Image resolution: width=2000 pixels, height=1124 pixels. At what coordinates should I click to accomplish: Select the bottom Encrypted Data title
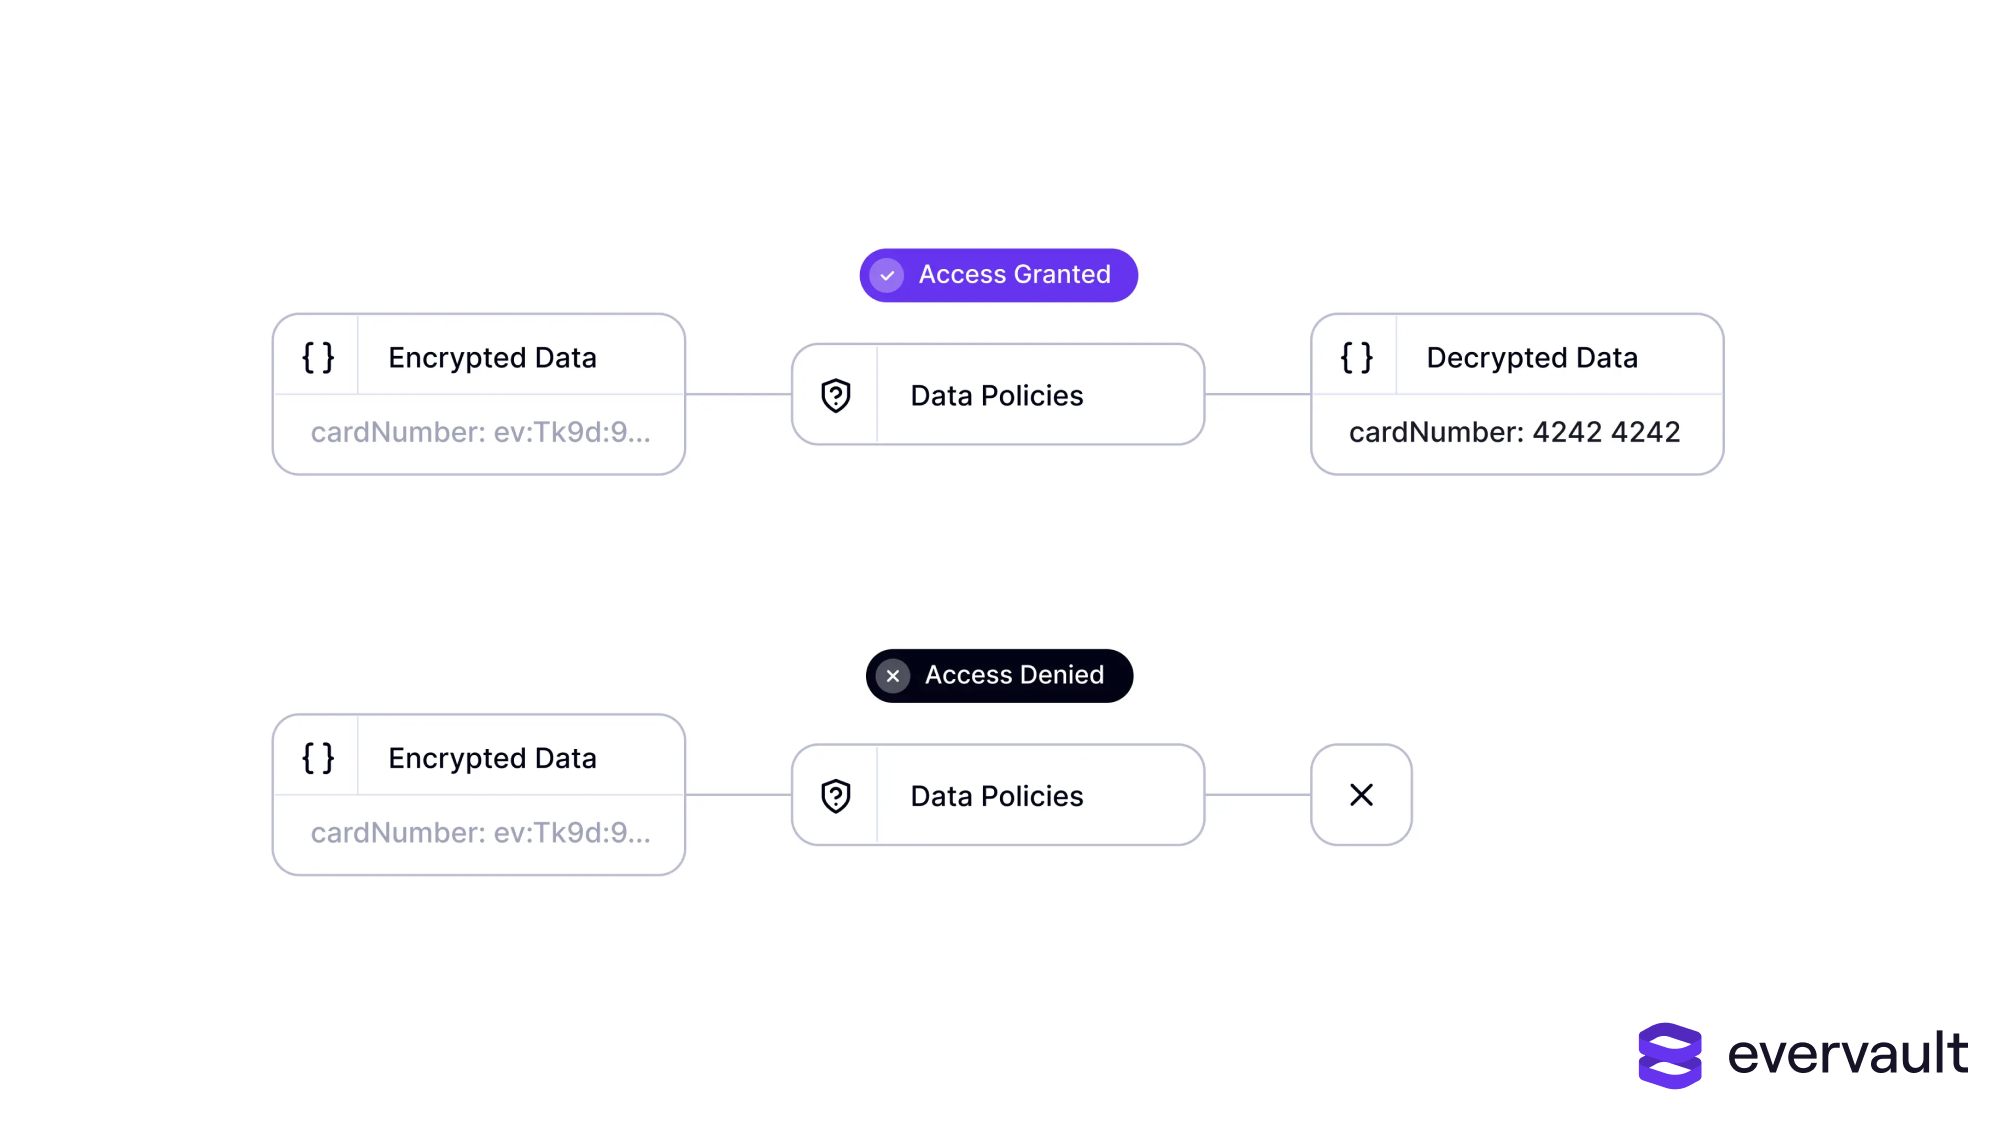pyautogui.click(x=492, y=758)
